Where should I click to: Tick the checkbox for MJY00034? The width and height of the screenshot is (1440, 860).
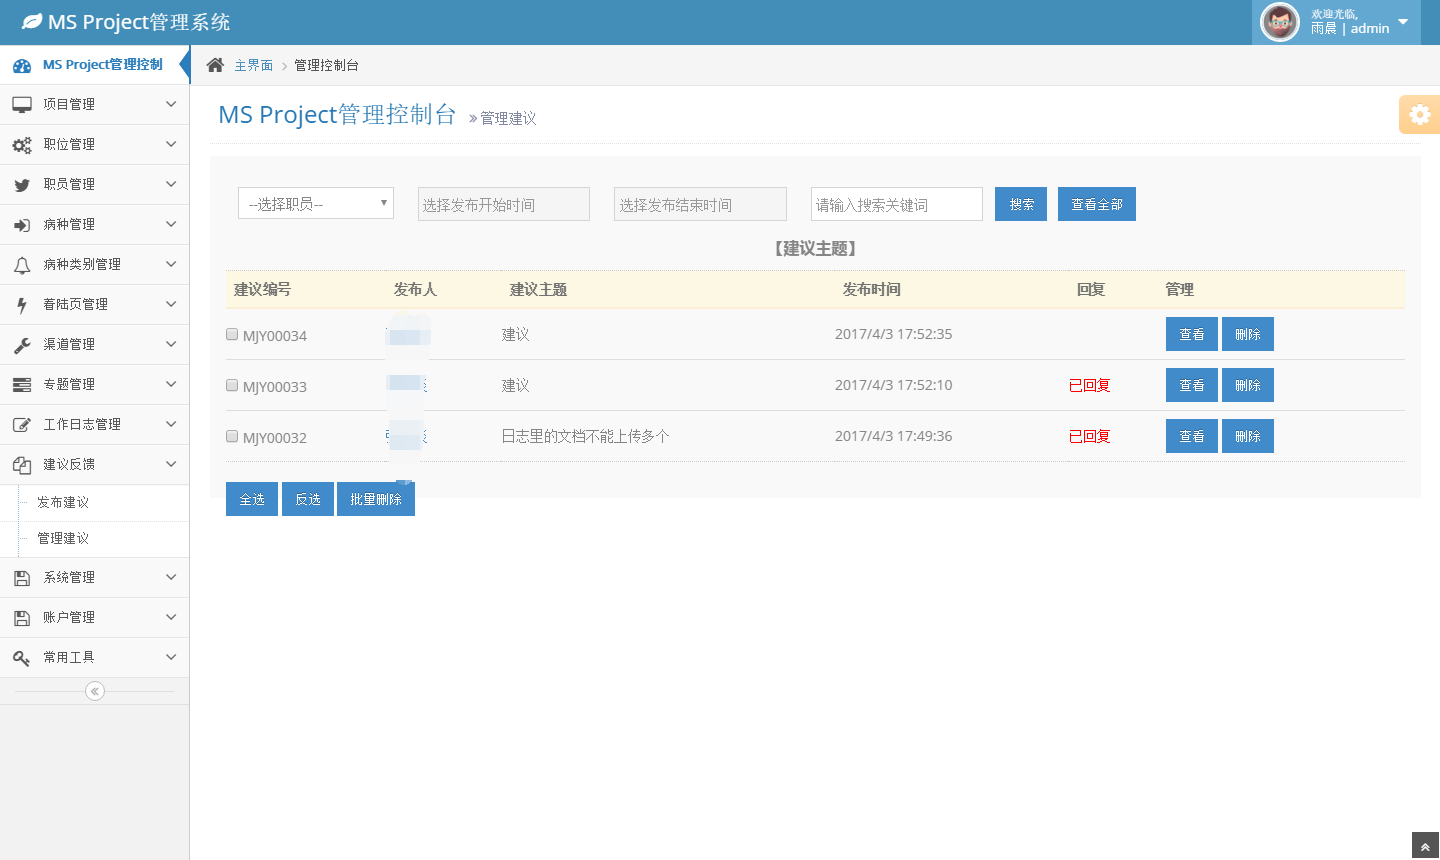232,334
